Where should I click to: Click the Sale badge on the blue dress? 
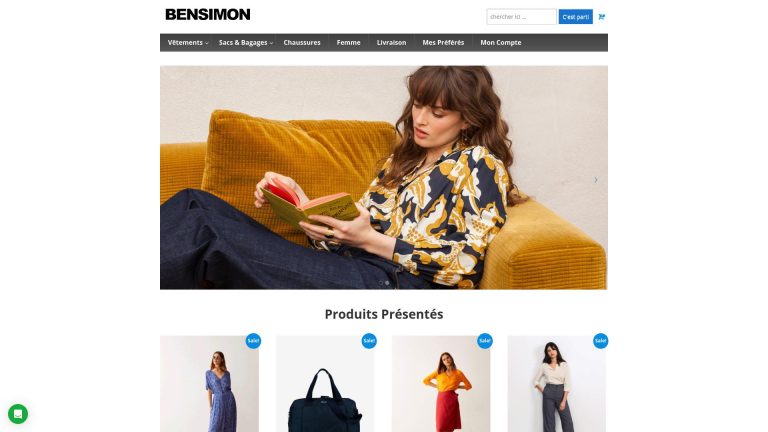click(x=253, y=341)
